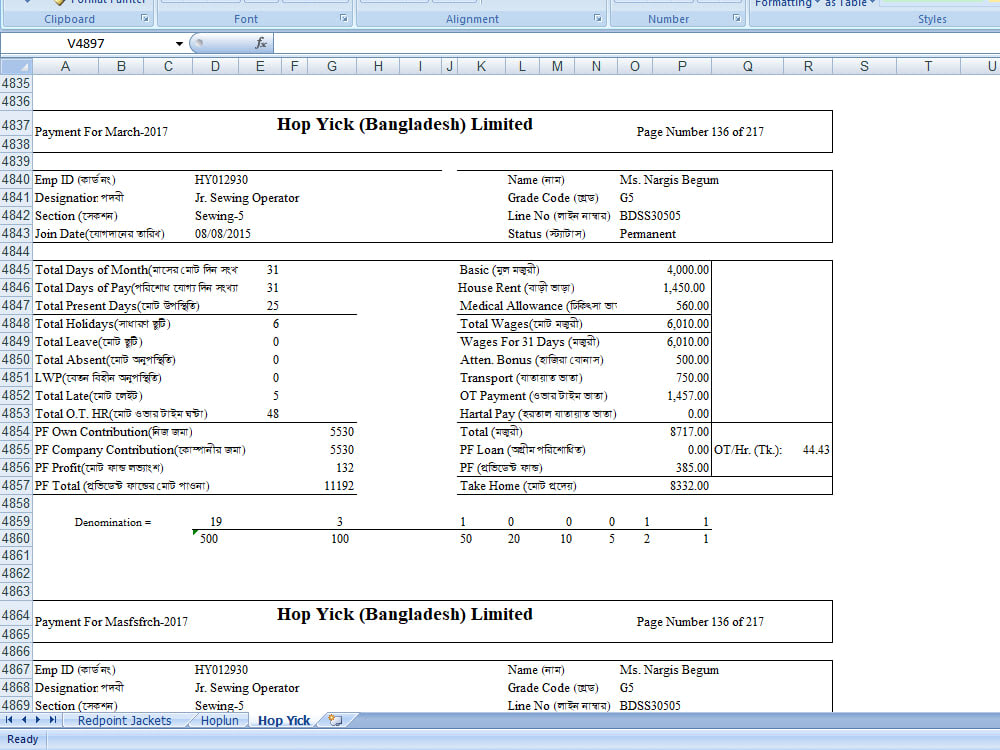The width and height of the screenshot is (1000, 750).
Task: Click the Medical Allowance value 560.00
Action: [692, 305]
